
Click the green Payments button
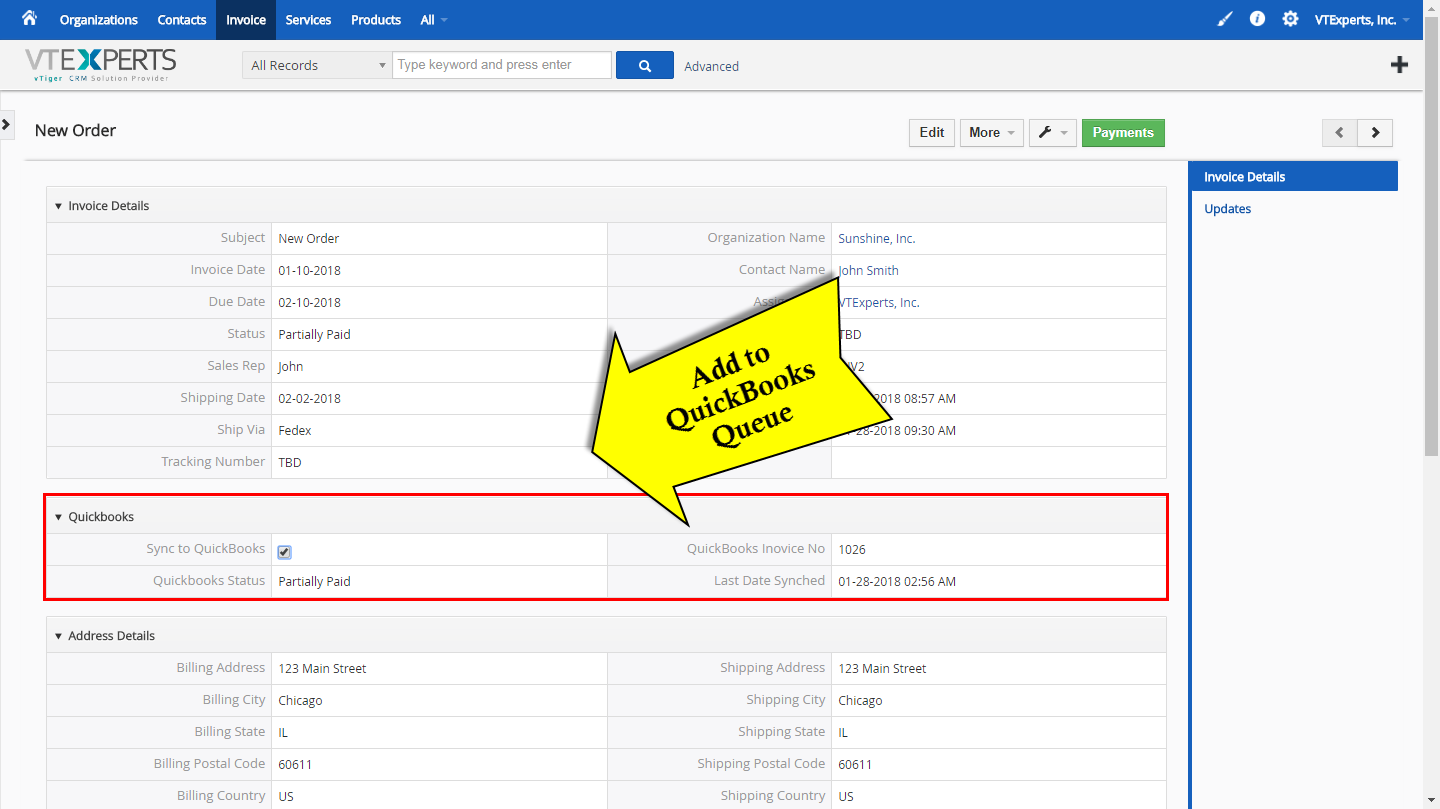coord(1123,132)
